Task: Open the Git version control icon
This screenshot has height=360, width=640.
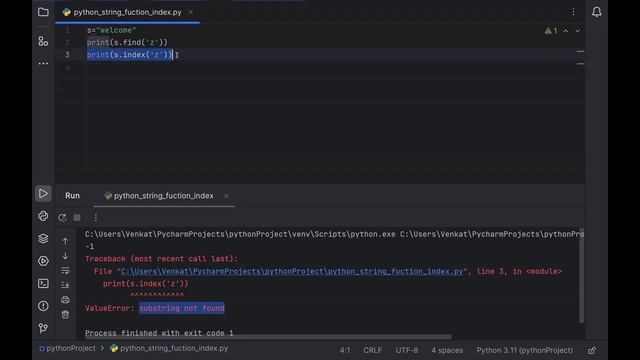Action: point(43,328)
